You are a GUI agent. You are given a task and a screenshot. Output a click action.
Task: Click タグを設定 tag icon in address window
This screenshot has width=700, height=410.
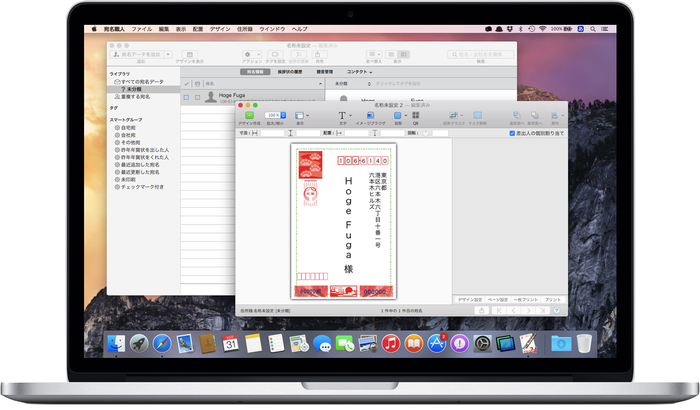point(275,54)
